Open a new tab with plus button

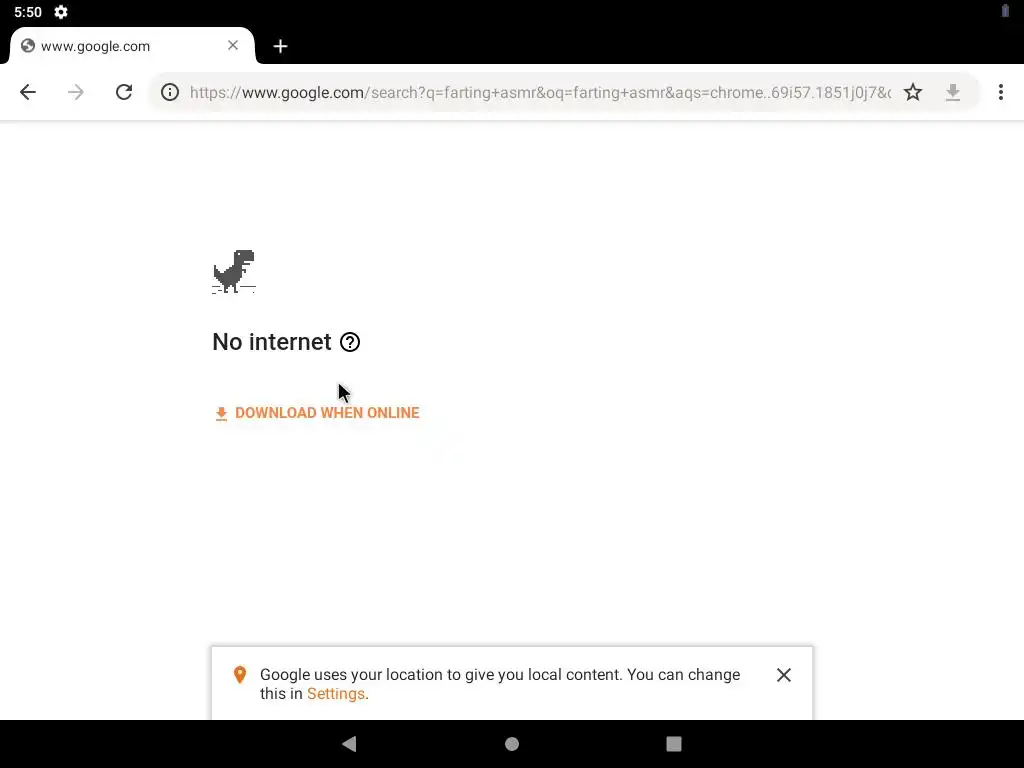(x=280, y=46)
